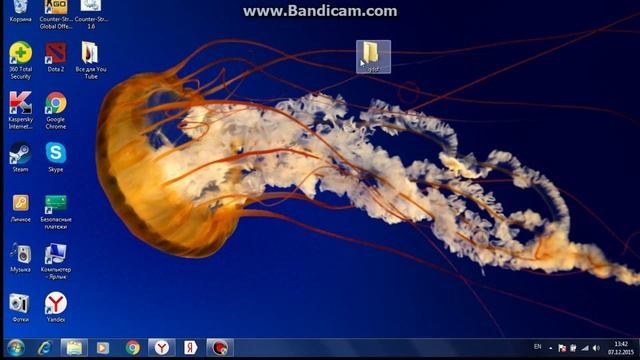Open the Action Center flag icon
This screenshot has width=640, height=360.
[562, 348]
